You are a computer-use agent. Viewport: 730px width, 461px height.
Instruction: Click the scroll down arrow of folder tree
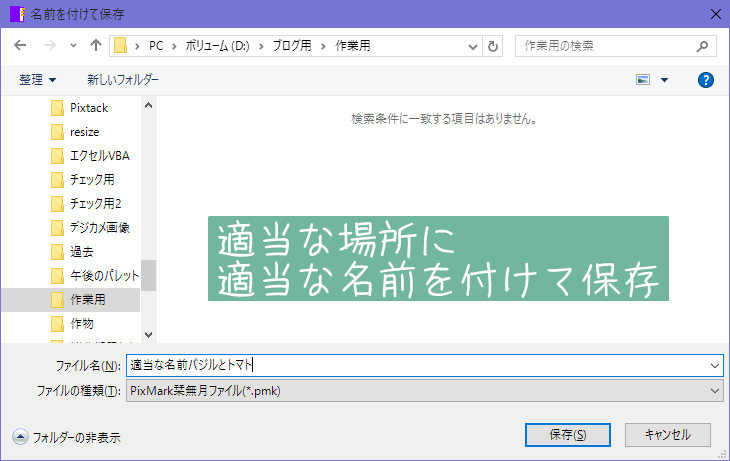tap(149, 334)
